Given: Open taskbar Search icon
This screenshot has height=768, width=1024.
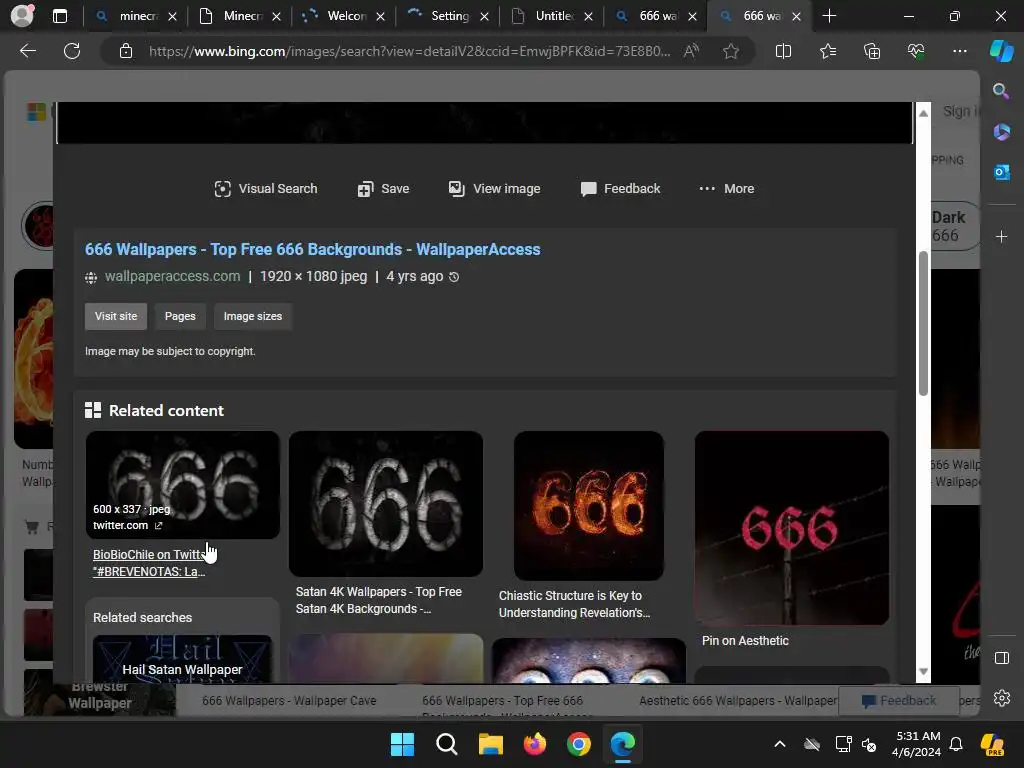Looking at the screenshot, I should (447, 744).
